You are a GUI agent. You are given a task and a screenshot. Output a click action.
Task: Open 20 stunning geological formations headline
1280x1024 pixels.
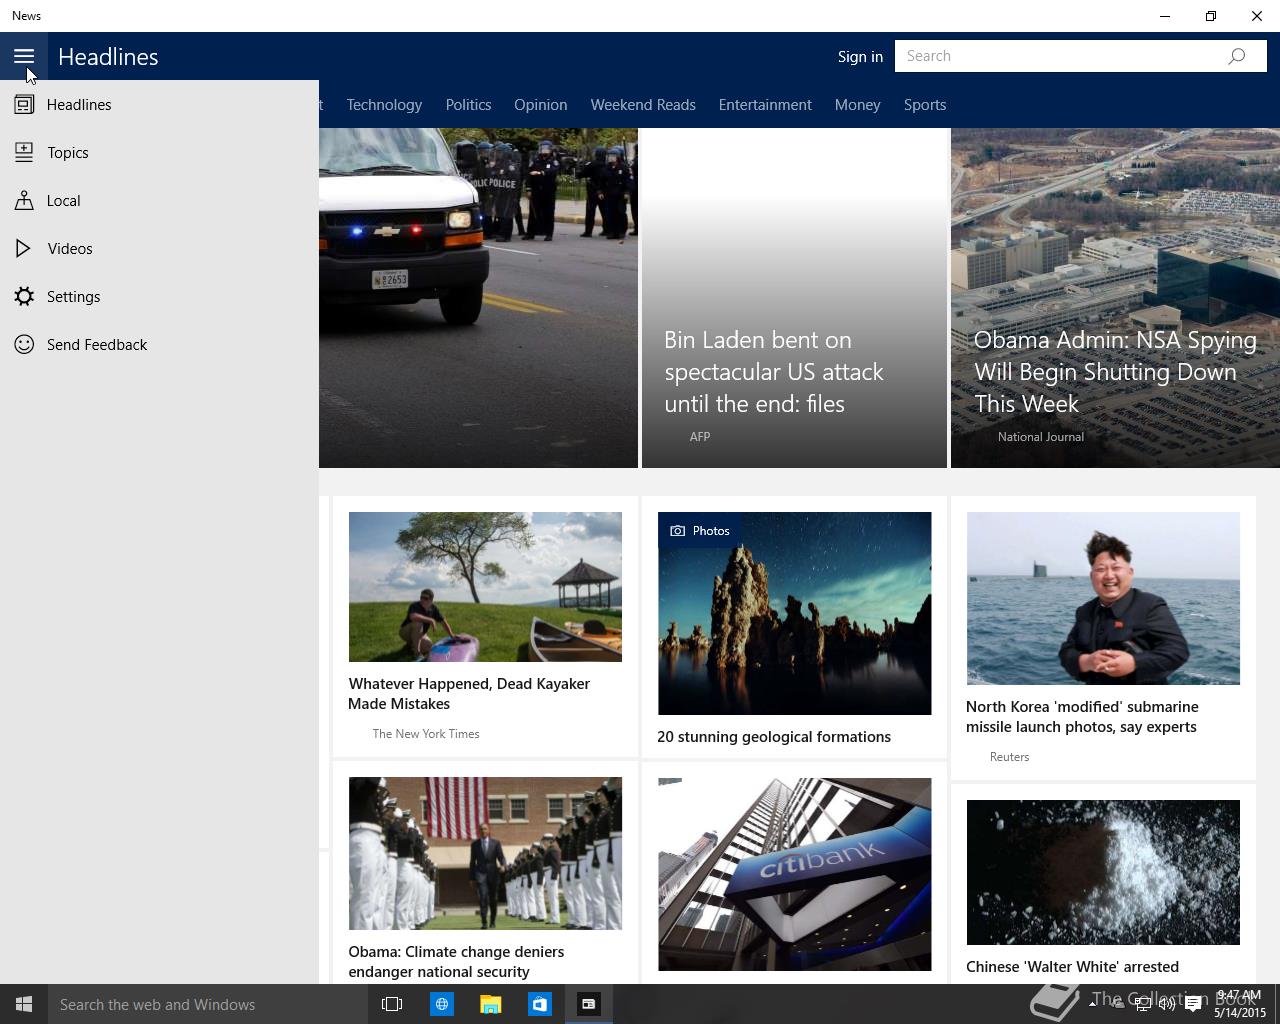click(x=774, y=736)
